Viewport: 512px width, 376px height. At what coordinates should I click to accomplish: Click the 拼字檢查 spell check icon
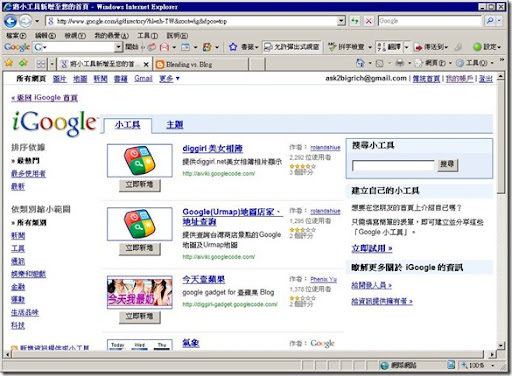332,47
